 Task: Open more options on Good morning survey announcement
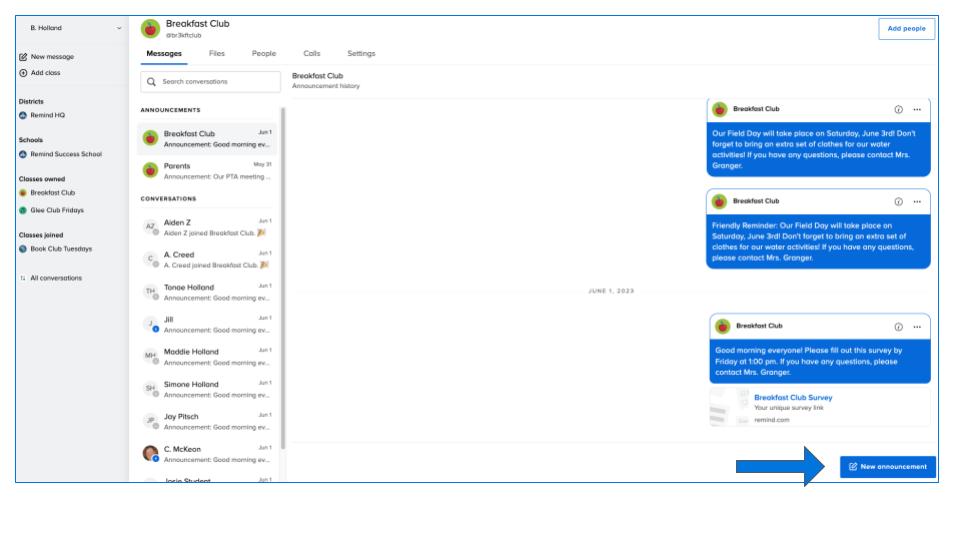coord(917,326)
